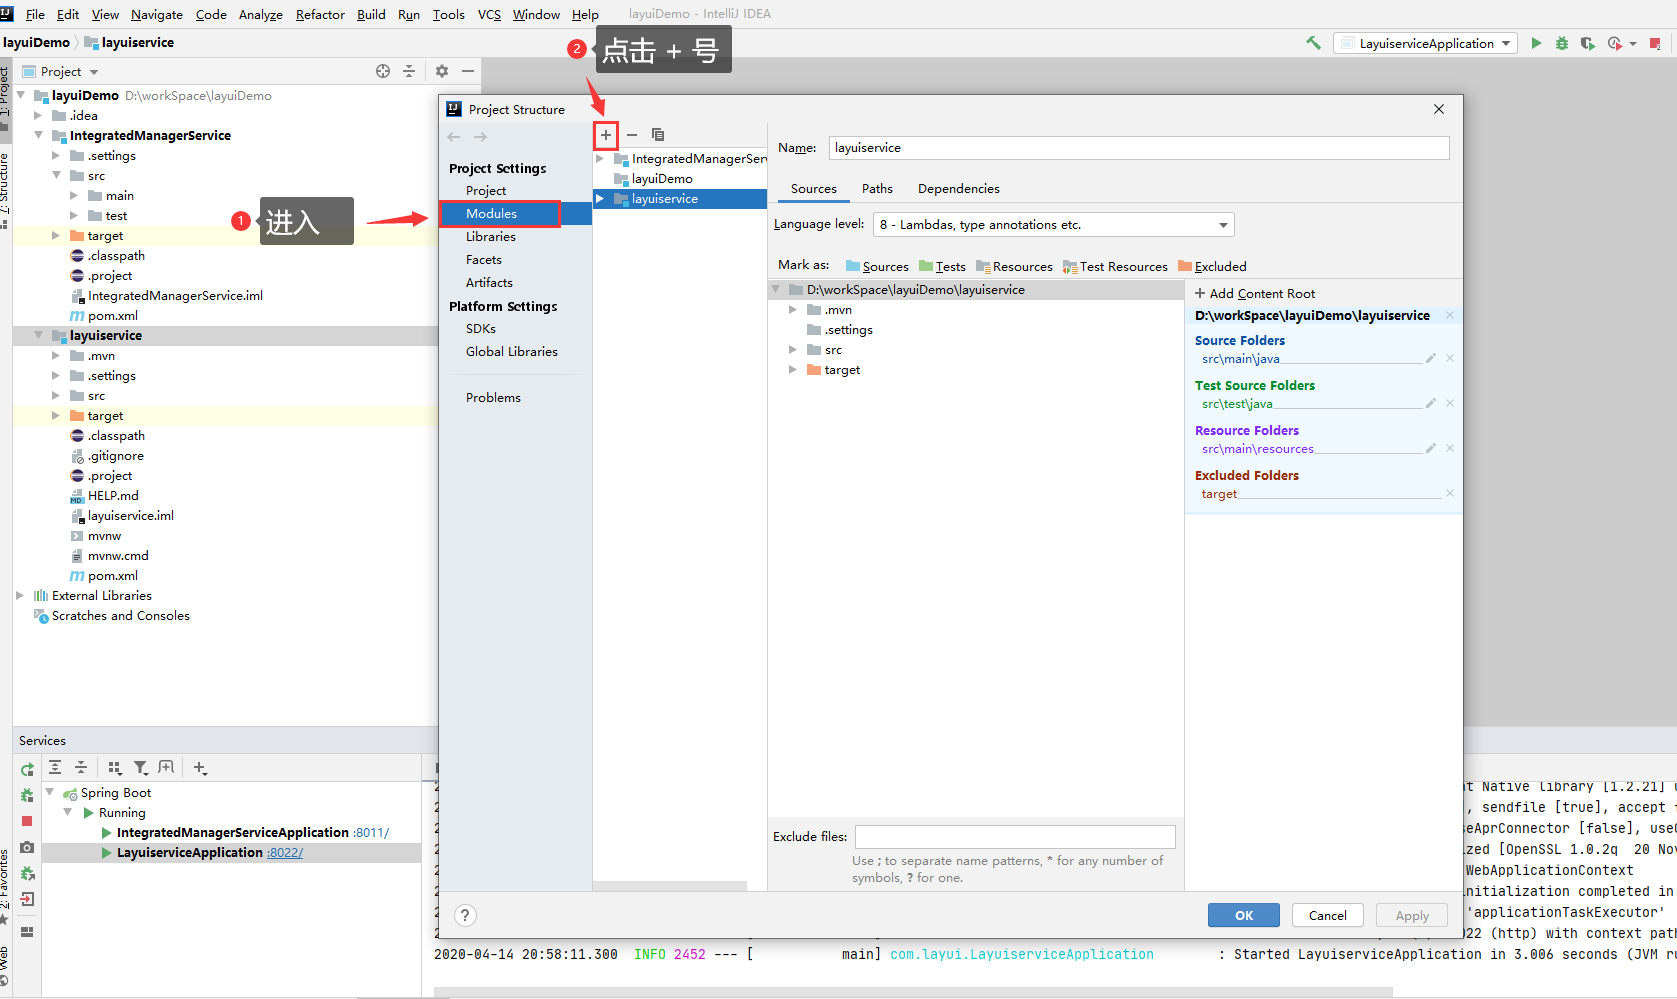
Task: Mark the folder as Tests
Action: pos(942,266)
